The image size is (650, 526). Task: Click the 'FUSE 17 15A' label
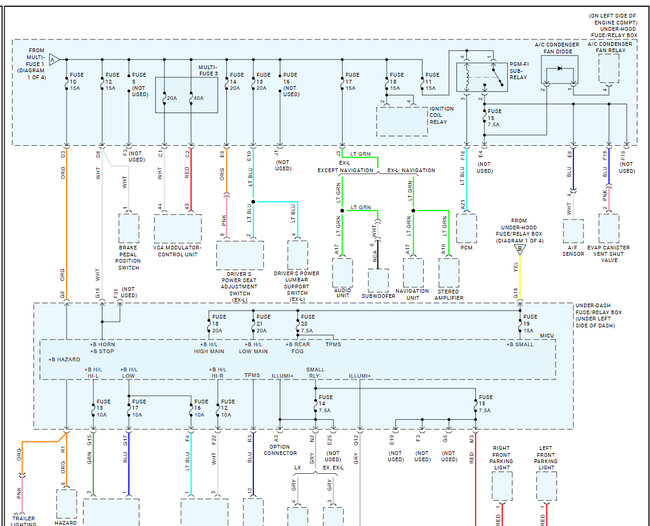click(x=352, y=82)
